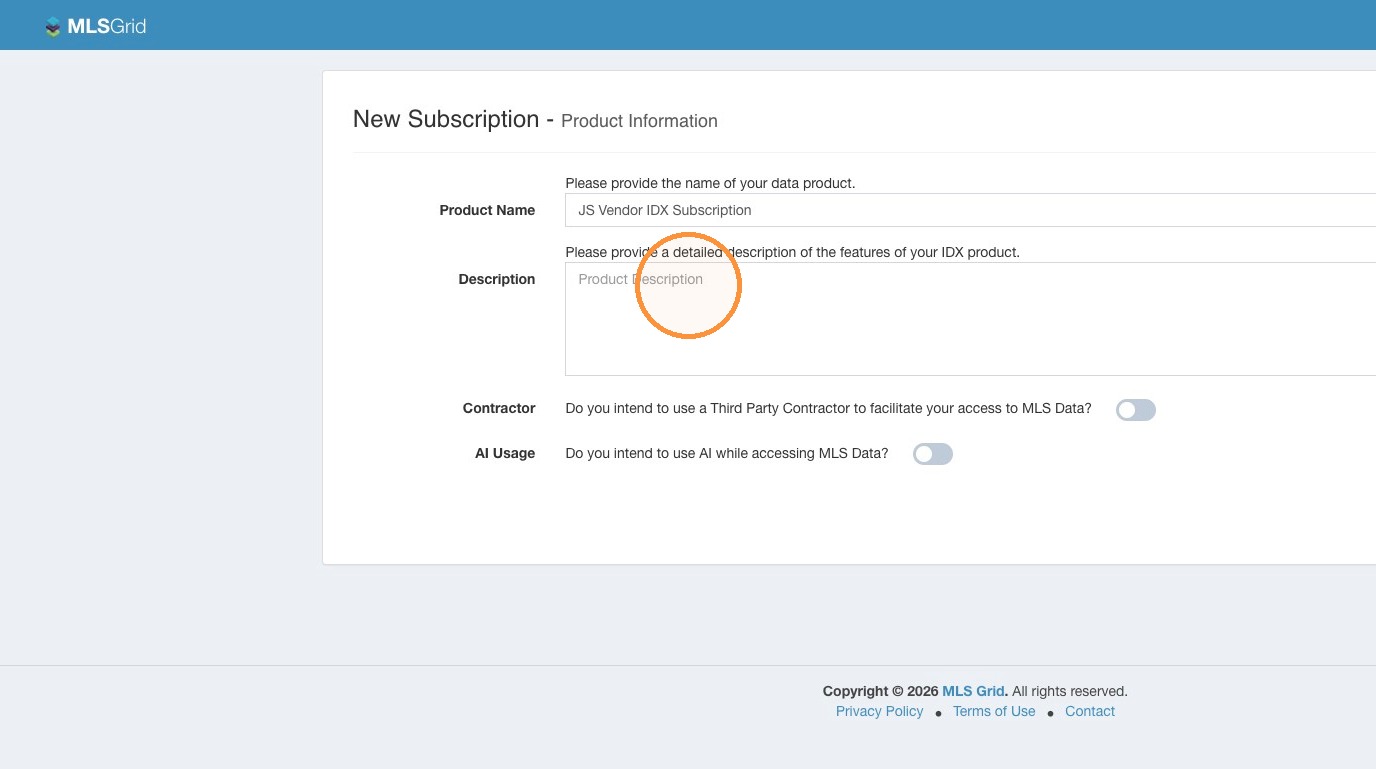Focus the Product Name input field
This screenshot has height=769, width=1376.
[x=970, y=210]
